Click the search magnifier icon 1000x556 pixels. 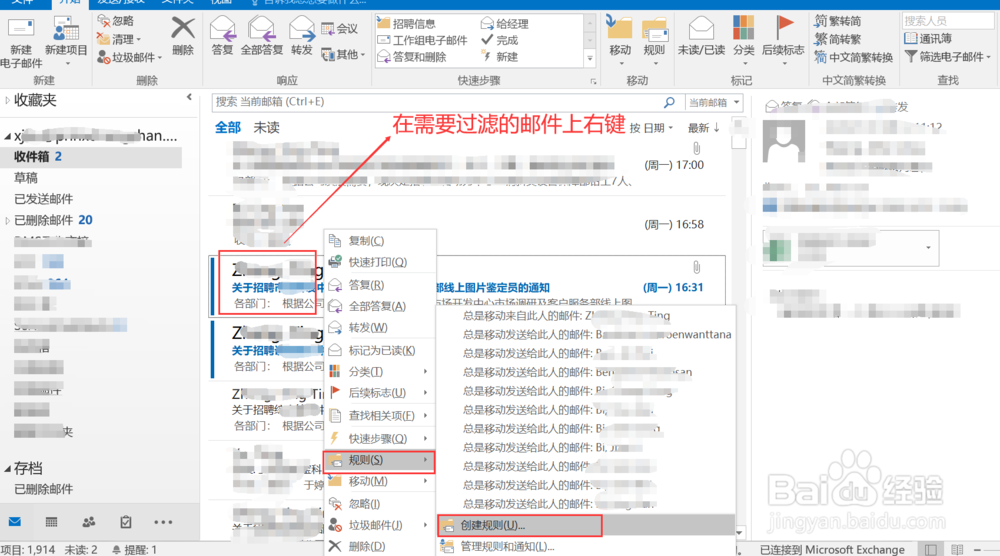(669, 102)
